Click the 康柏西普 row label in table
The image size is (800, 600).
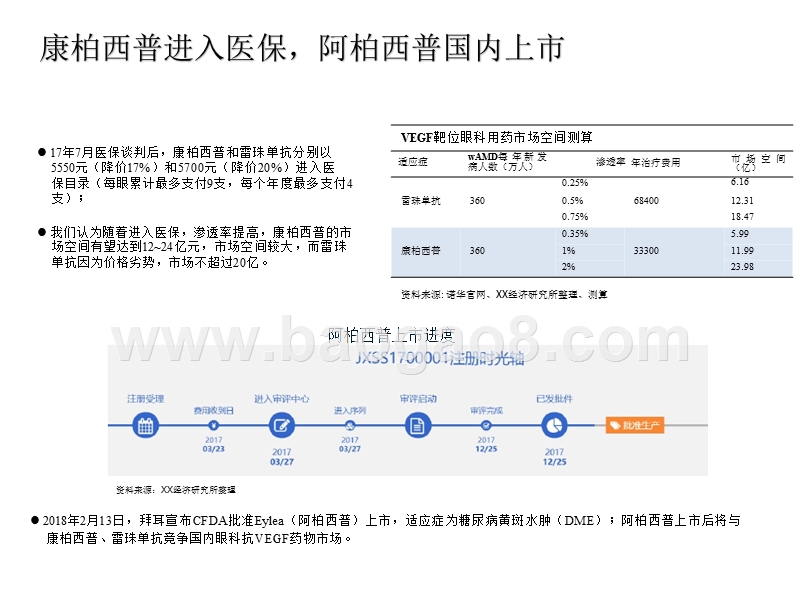click(x=421, y=251)
